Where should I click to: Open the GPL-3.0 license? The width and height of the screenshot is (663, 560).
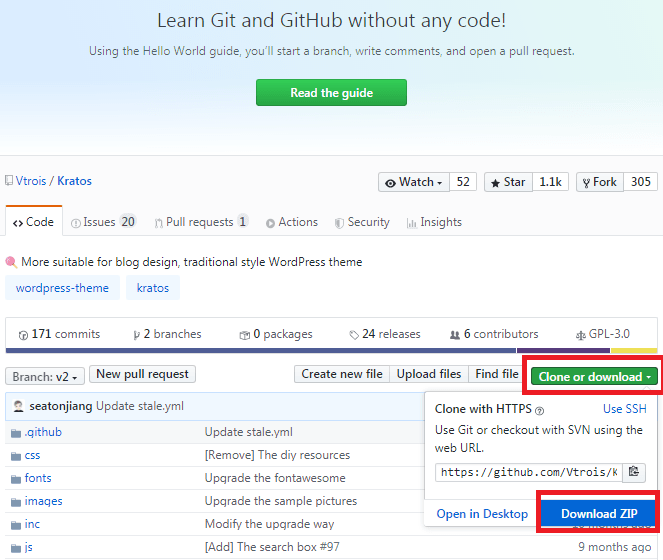pyautogui.click(x=603, y=334)
